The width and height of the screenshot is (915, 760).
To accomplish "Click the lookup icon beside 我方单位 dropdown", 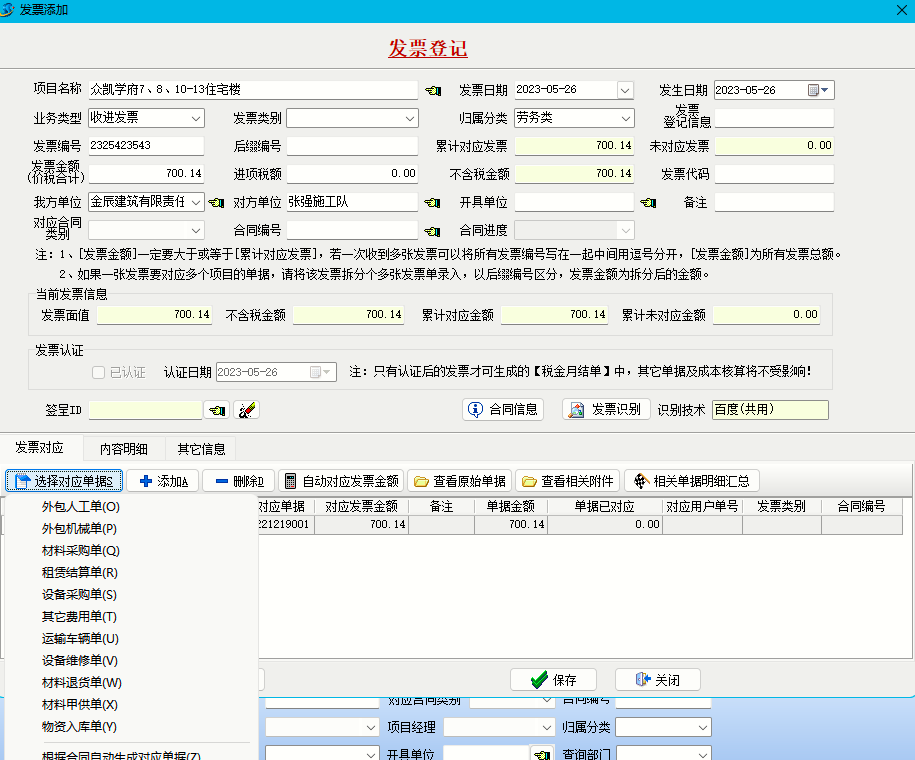I will [216, 203].
